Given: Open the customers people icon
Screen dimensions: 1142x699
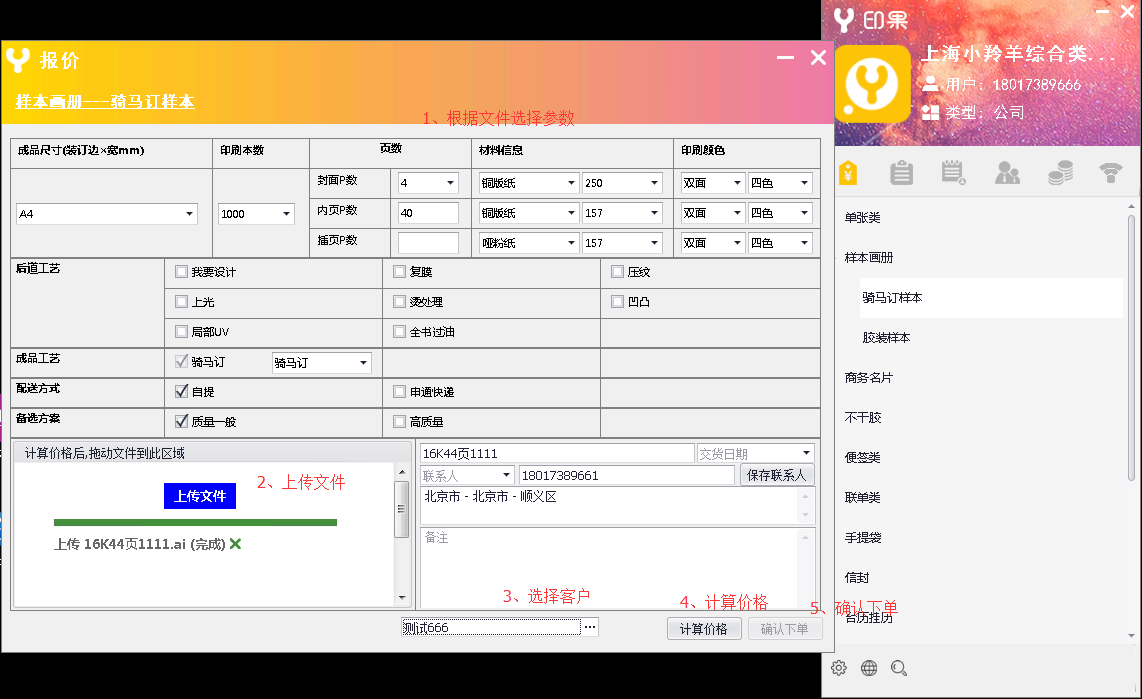Looking at the screenshot, I should tap(1007, 173).
